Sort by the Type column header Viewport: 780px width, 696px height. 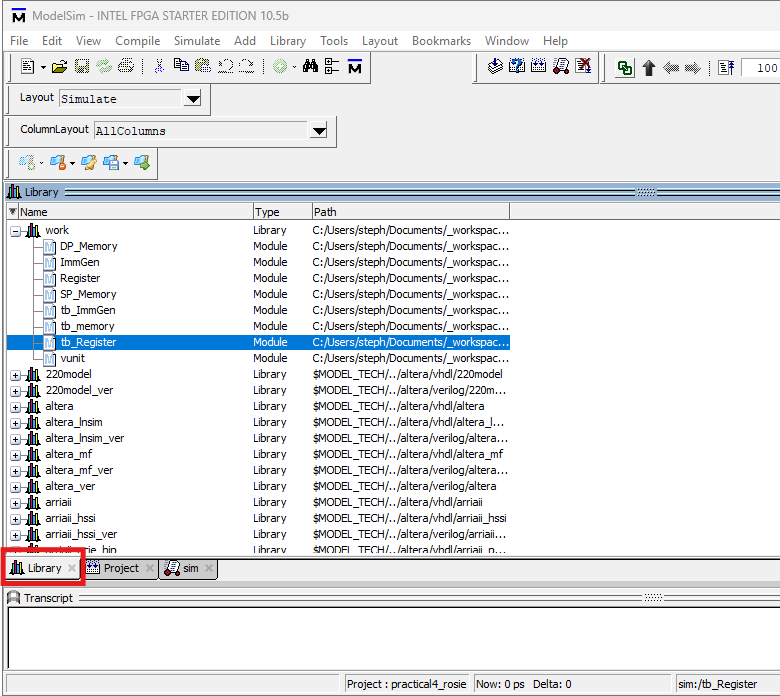[x=282, y=212]
